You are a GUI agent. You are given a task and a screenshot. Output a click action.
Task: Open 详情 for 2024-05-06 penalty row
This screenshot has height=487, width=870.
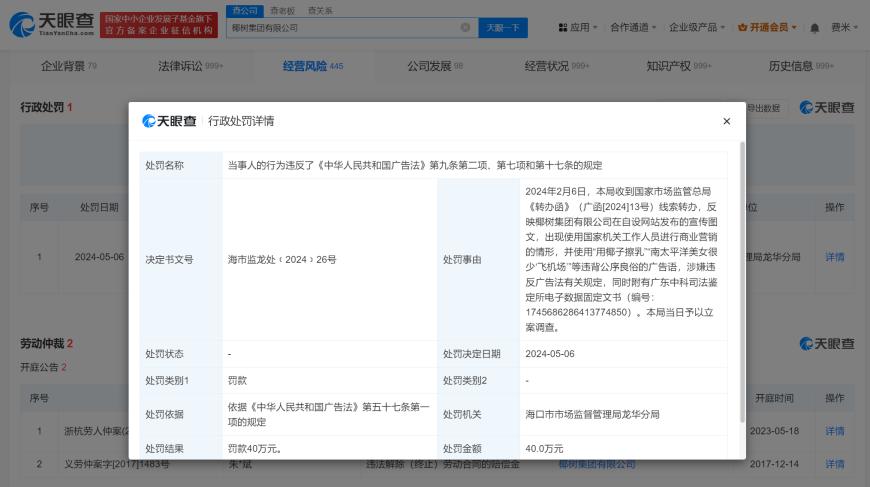(834, 257)
